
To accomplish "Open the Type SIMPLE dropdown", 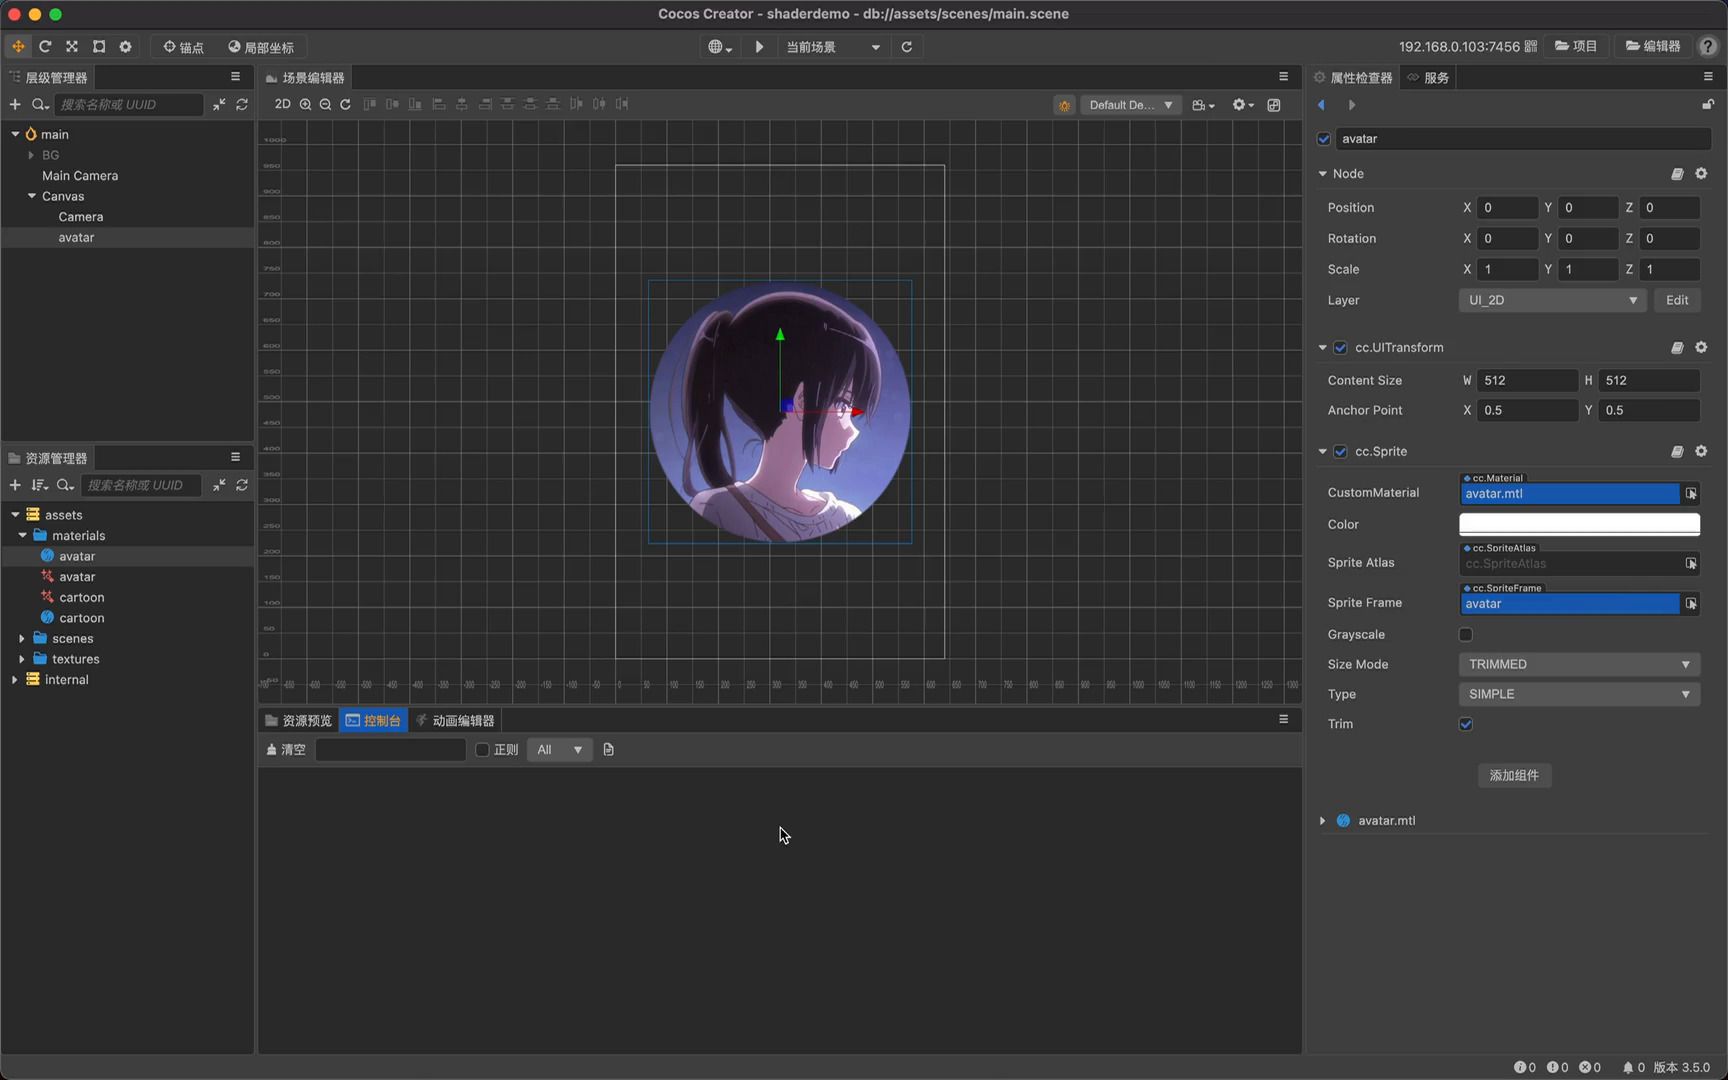I will (1579, 694).
